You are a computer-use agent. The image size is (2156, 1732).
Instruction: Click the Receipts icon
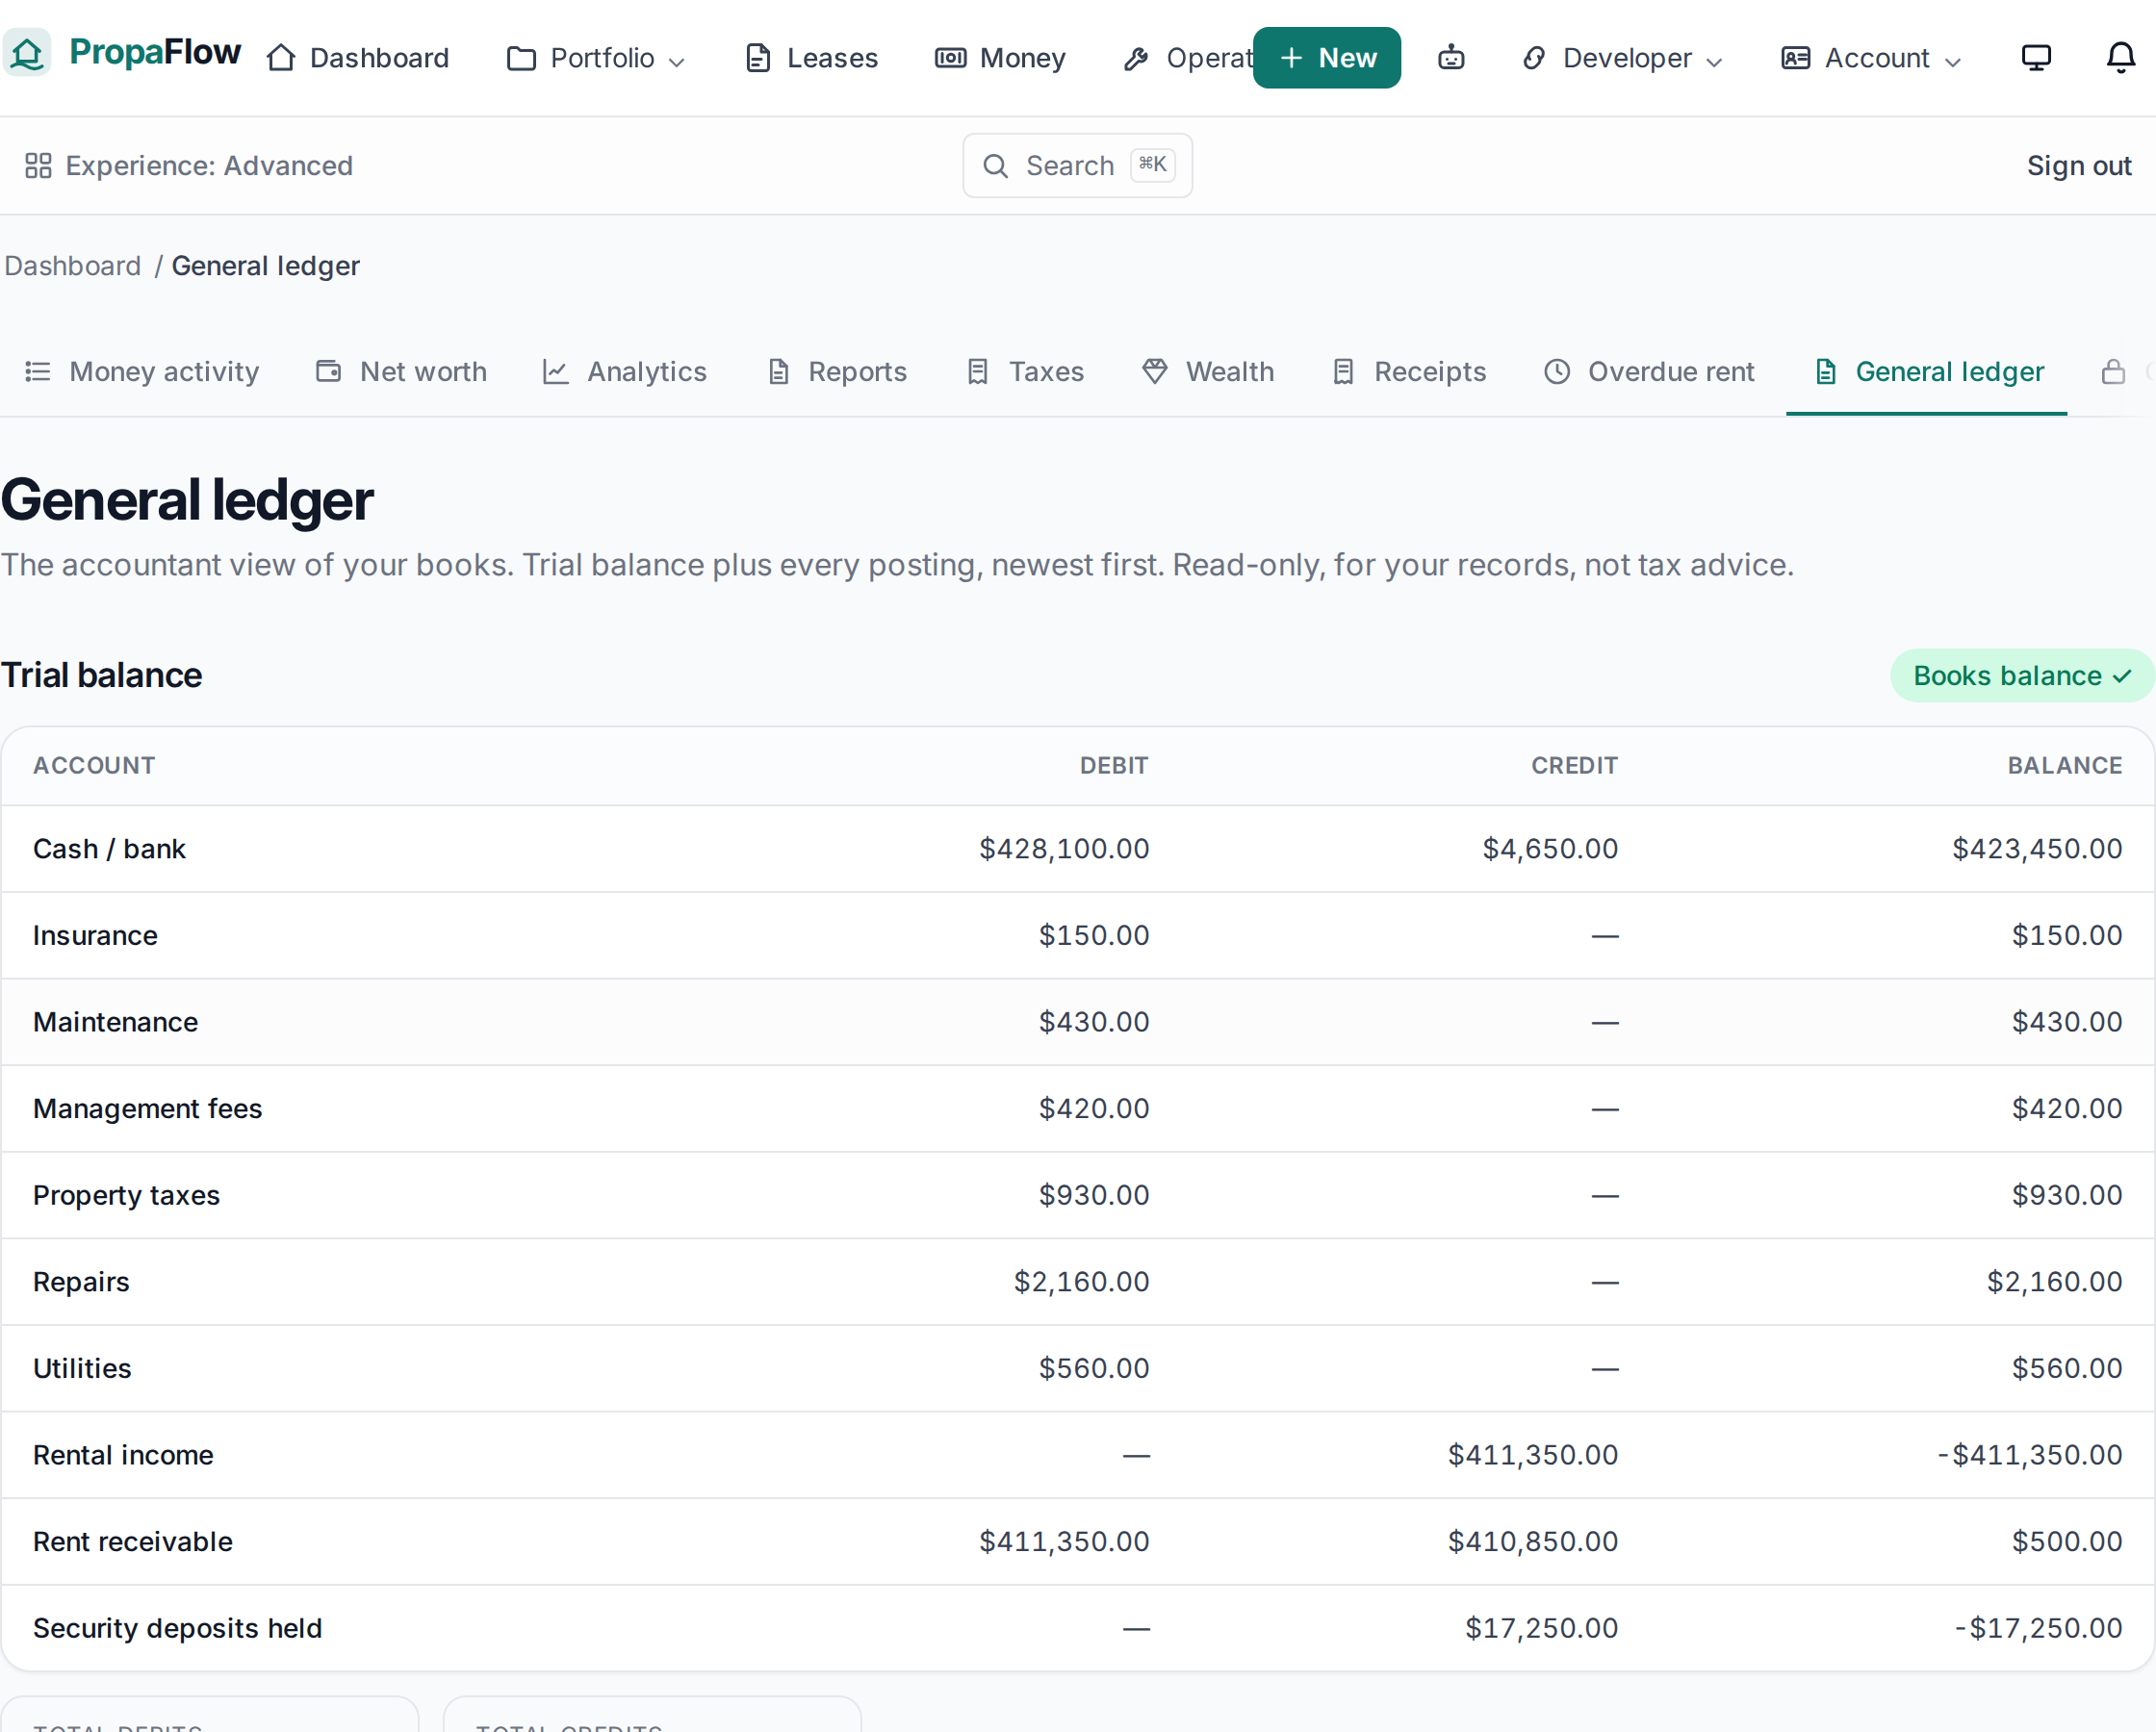(1343, 372)
